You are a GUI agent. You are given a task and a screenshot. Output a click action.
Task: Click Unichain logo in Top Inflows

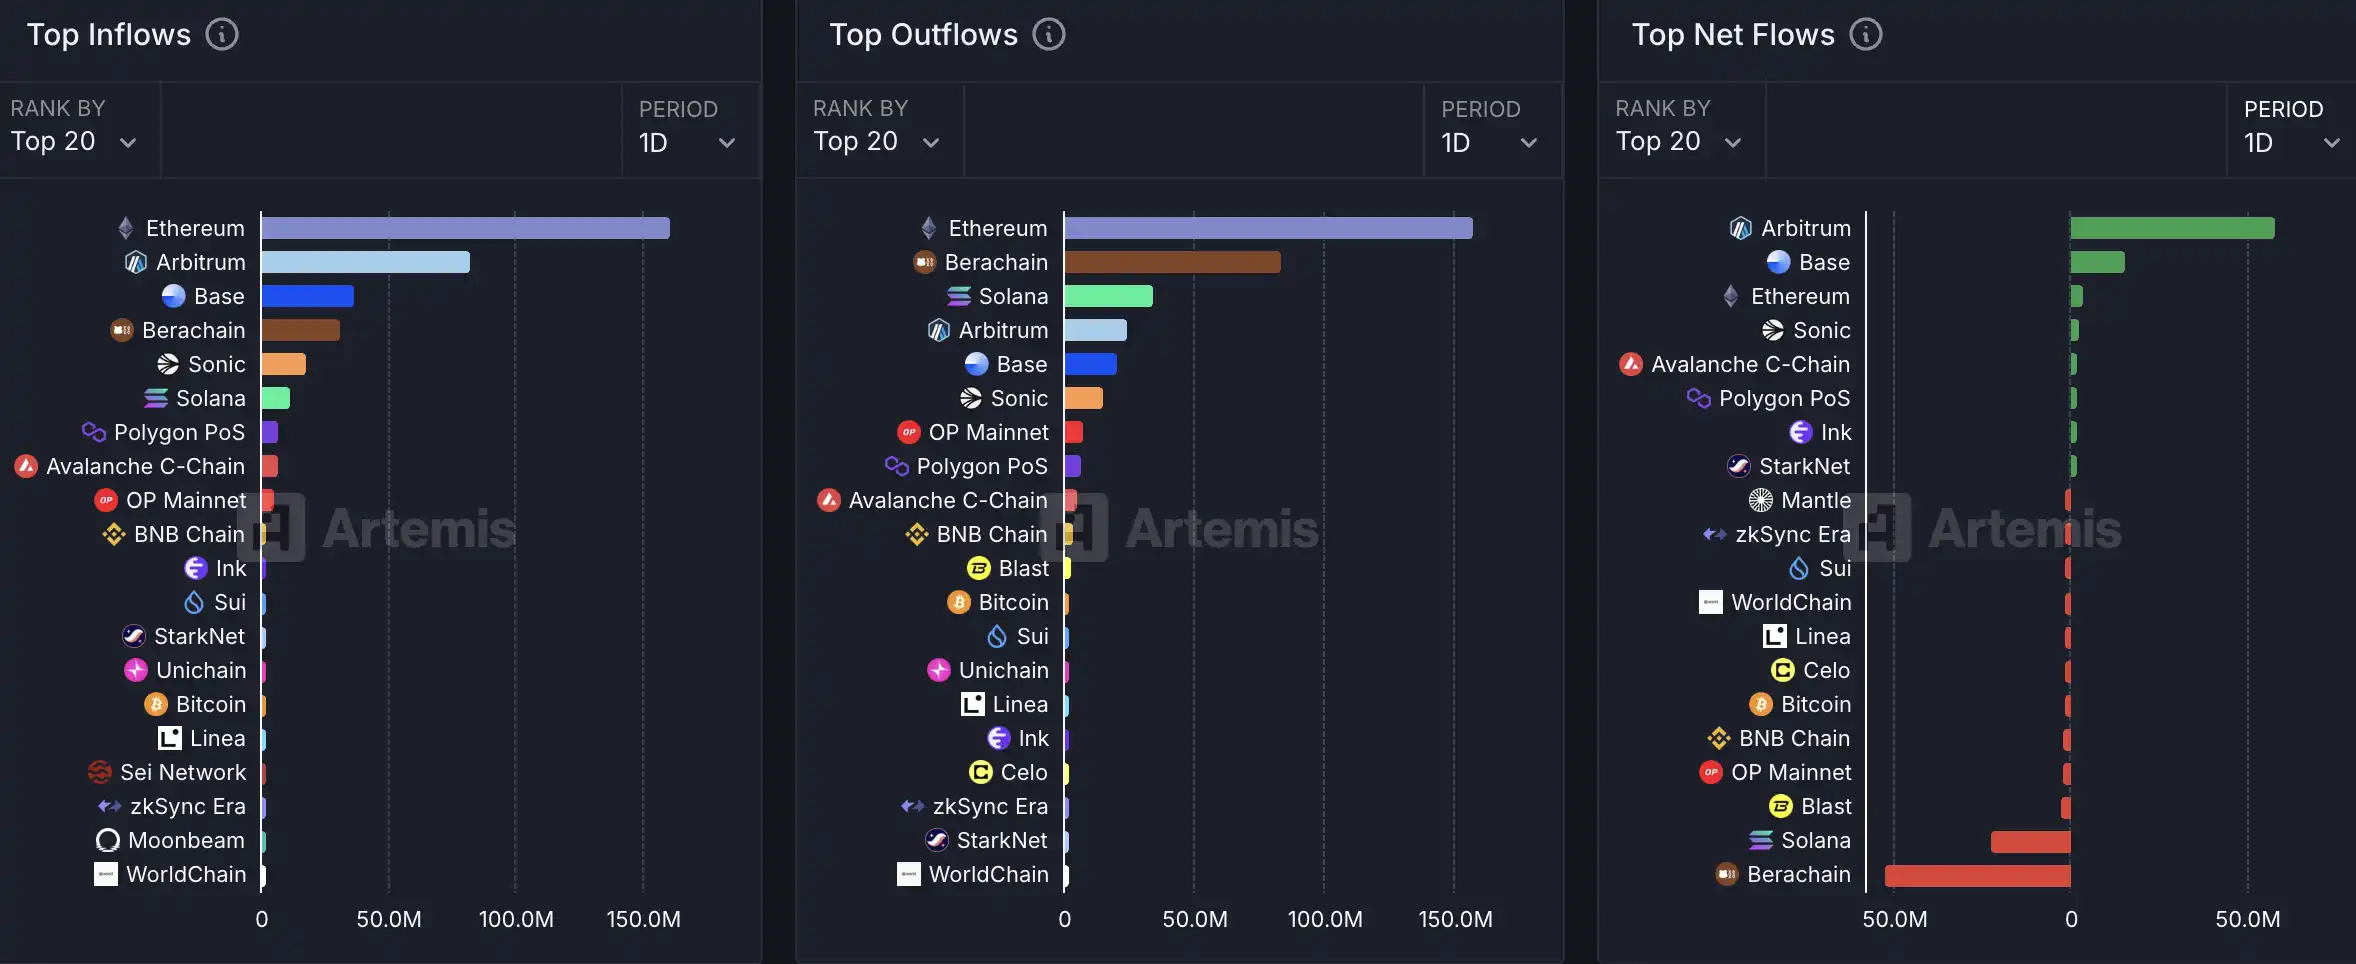pos(136,670)
